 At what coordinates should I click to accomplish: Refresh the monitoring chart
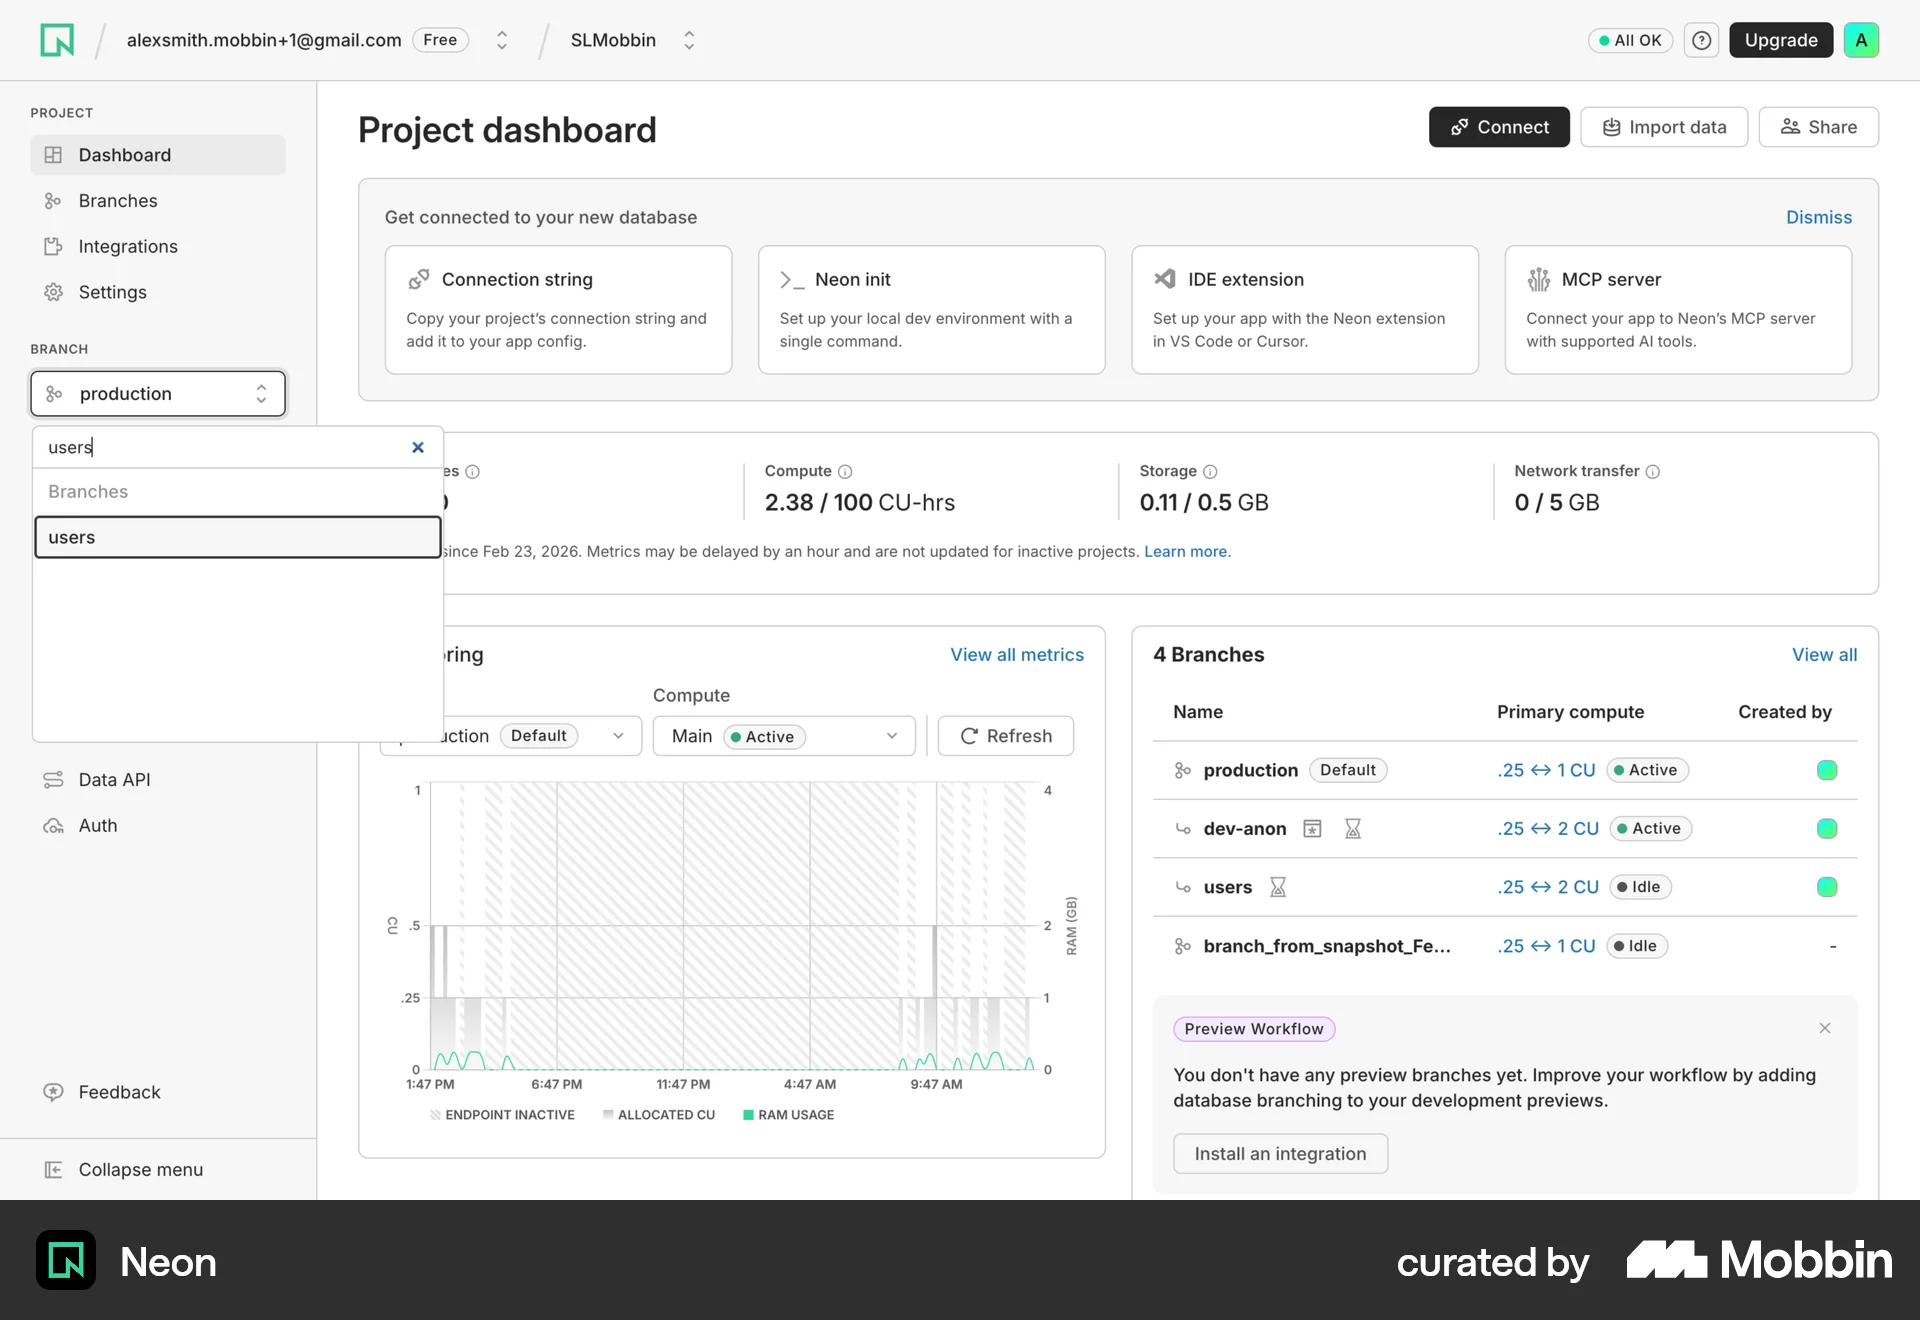pos(1006,736)
